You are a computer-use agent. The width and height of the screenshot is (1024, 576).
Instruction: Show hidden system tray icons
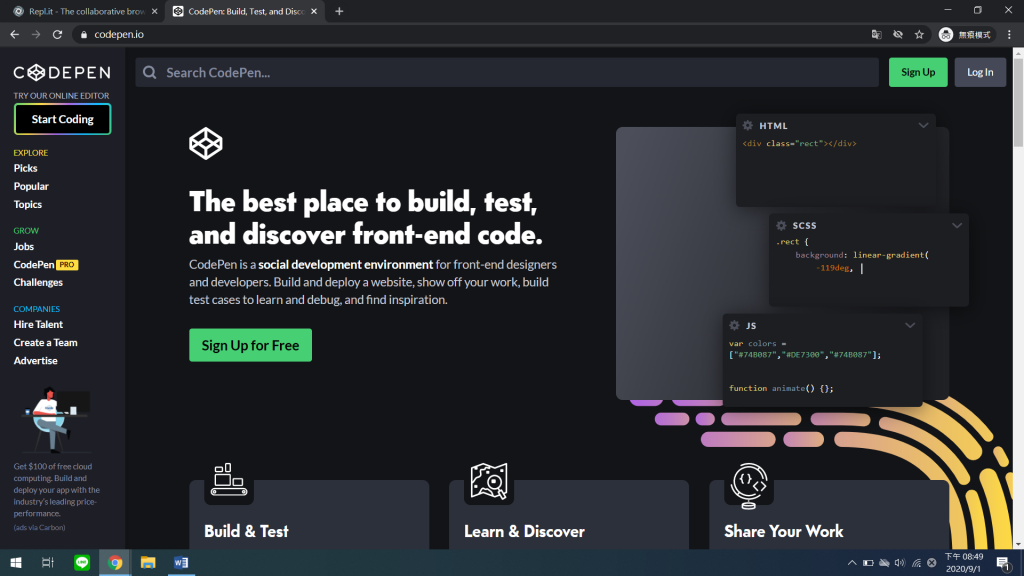(x=852, y=563)
